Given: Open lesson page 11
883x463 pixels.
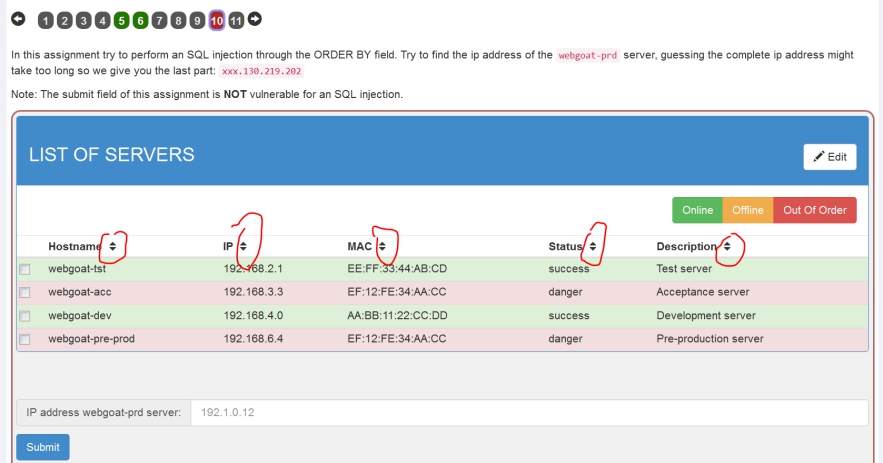Looking at the screenshot, I should click(236, 21).
